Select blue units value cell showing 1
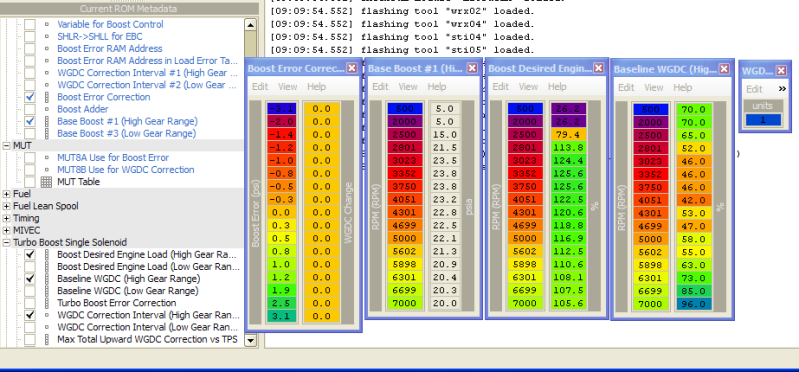Screen dimensions: 799x372 tap(763, 120)
